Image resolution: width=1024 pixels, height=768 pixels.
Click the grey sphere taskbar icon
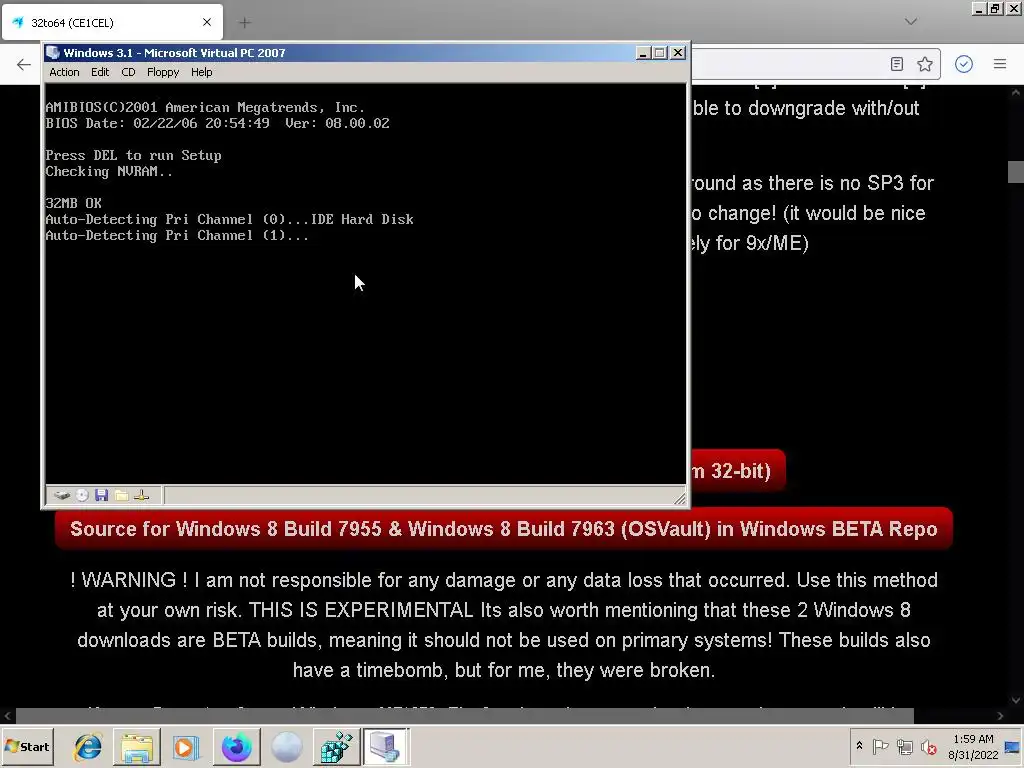click(x=286, y=747)
